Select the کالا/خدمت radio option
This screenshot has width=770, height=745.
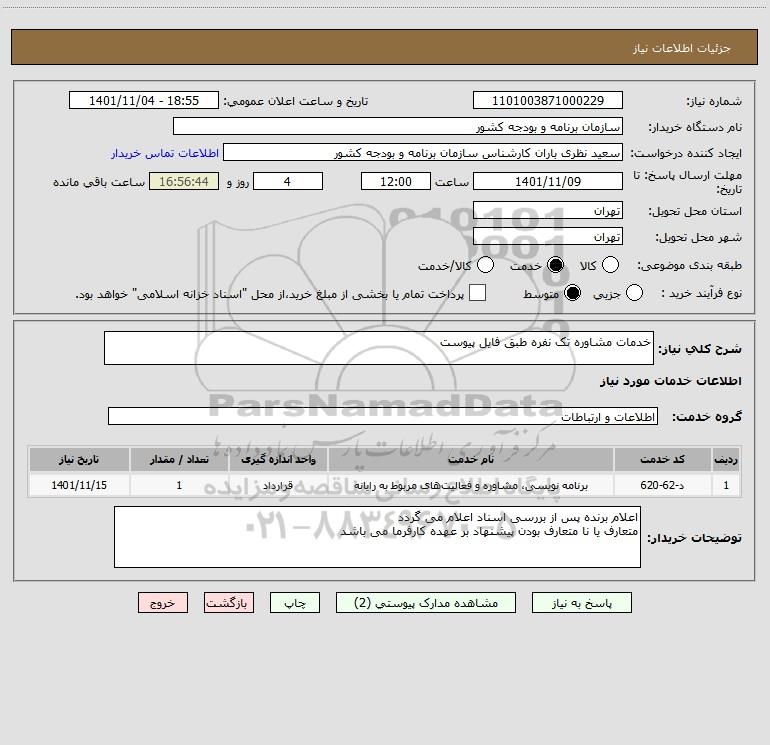coord(485,265)
